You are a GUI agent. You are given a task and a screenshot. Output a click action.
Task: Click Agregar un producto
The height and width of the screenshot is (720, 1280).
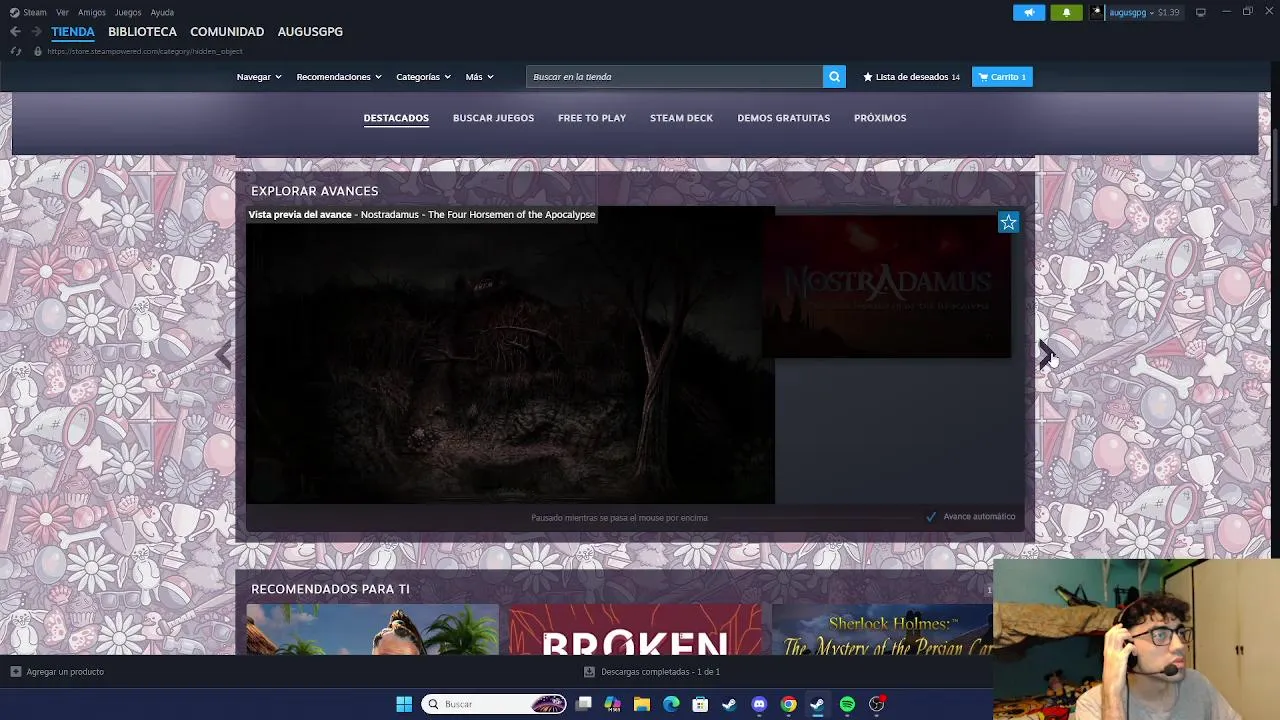point(65,672)
